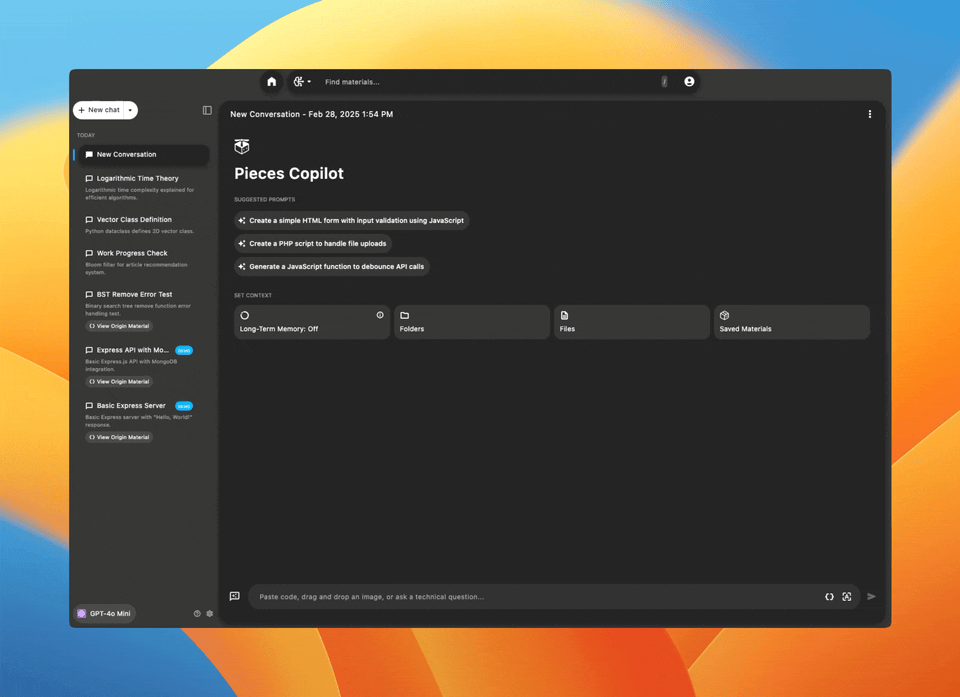Change the GPT-4o Mini model selector

click(x=105, y=614)
